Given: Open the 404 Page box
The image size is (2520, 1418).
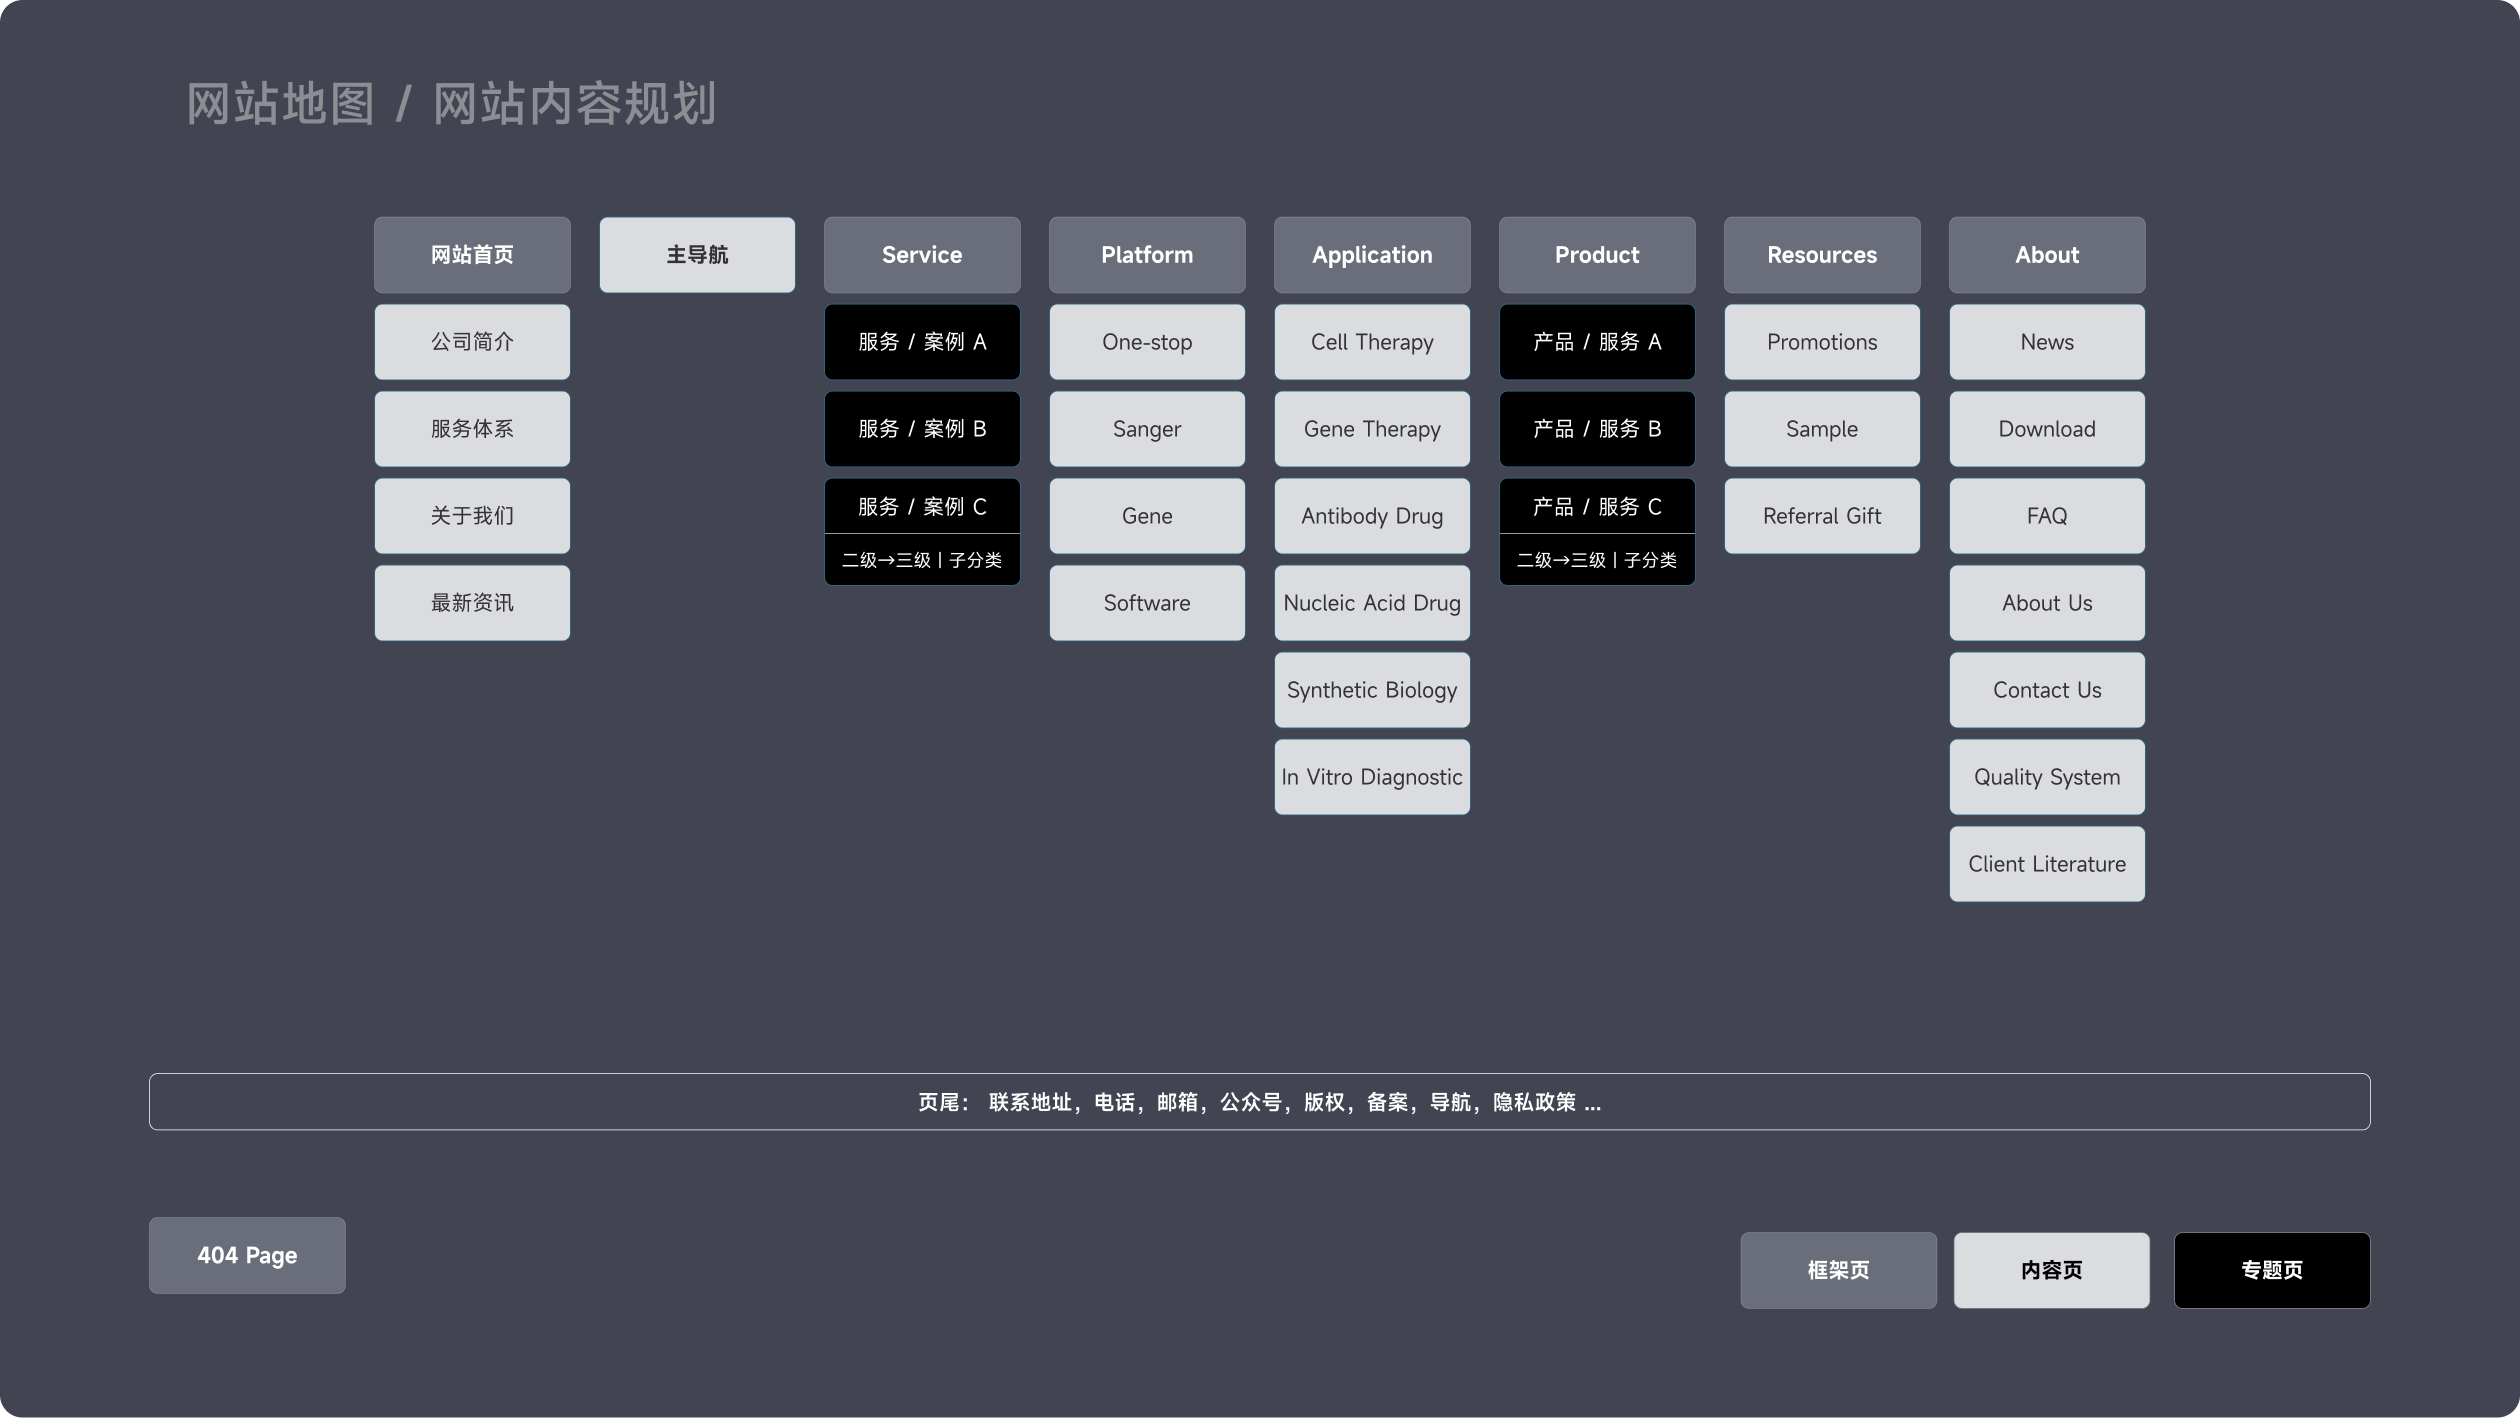Looking at the screenshot, I should (x=247, y=1255).
